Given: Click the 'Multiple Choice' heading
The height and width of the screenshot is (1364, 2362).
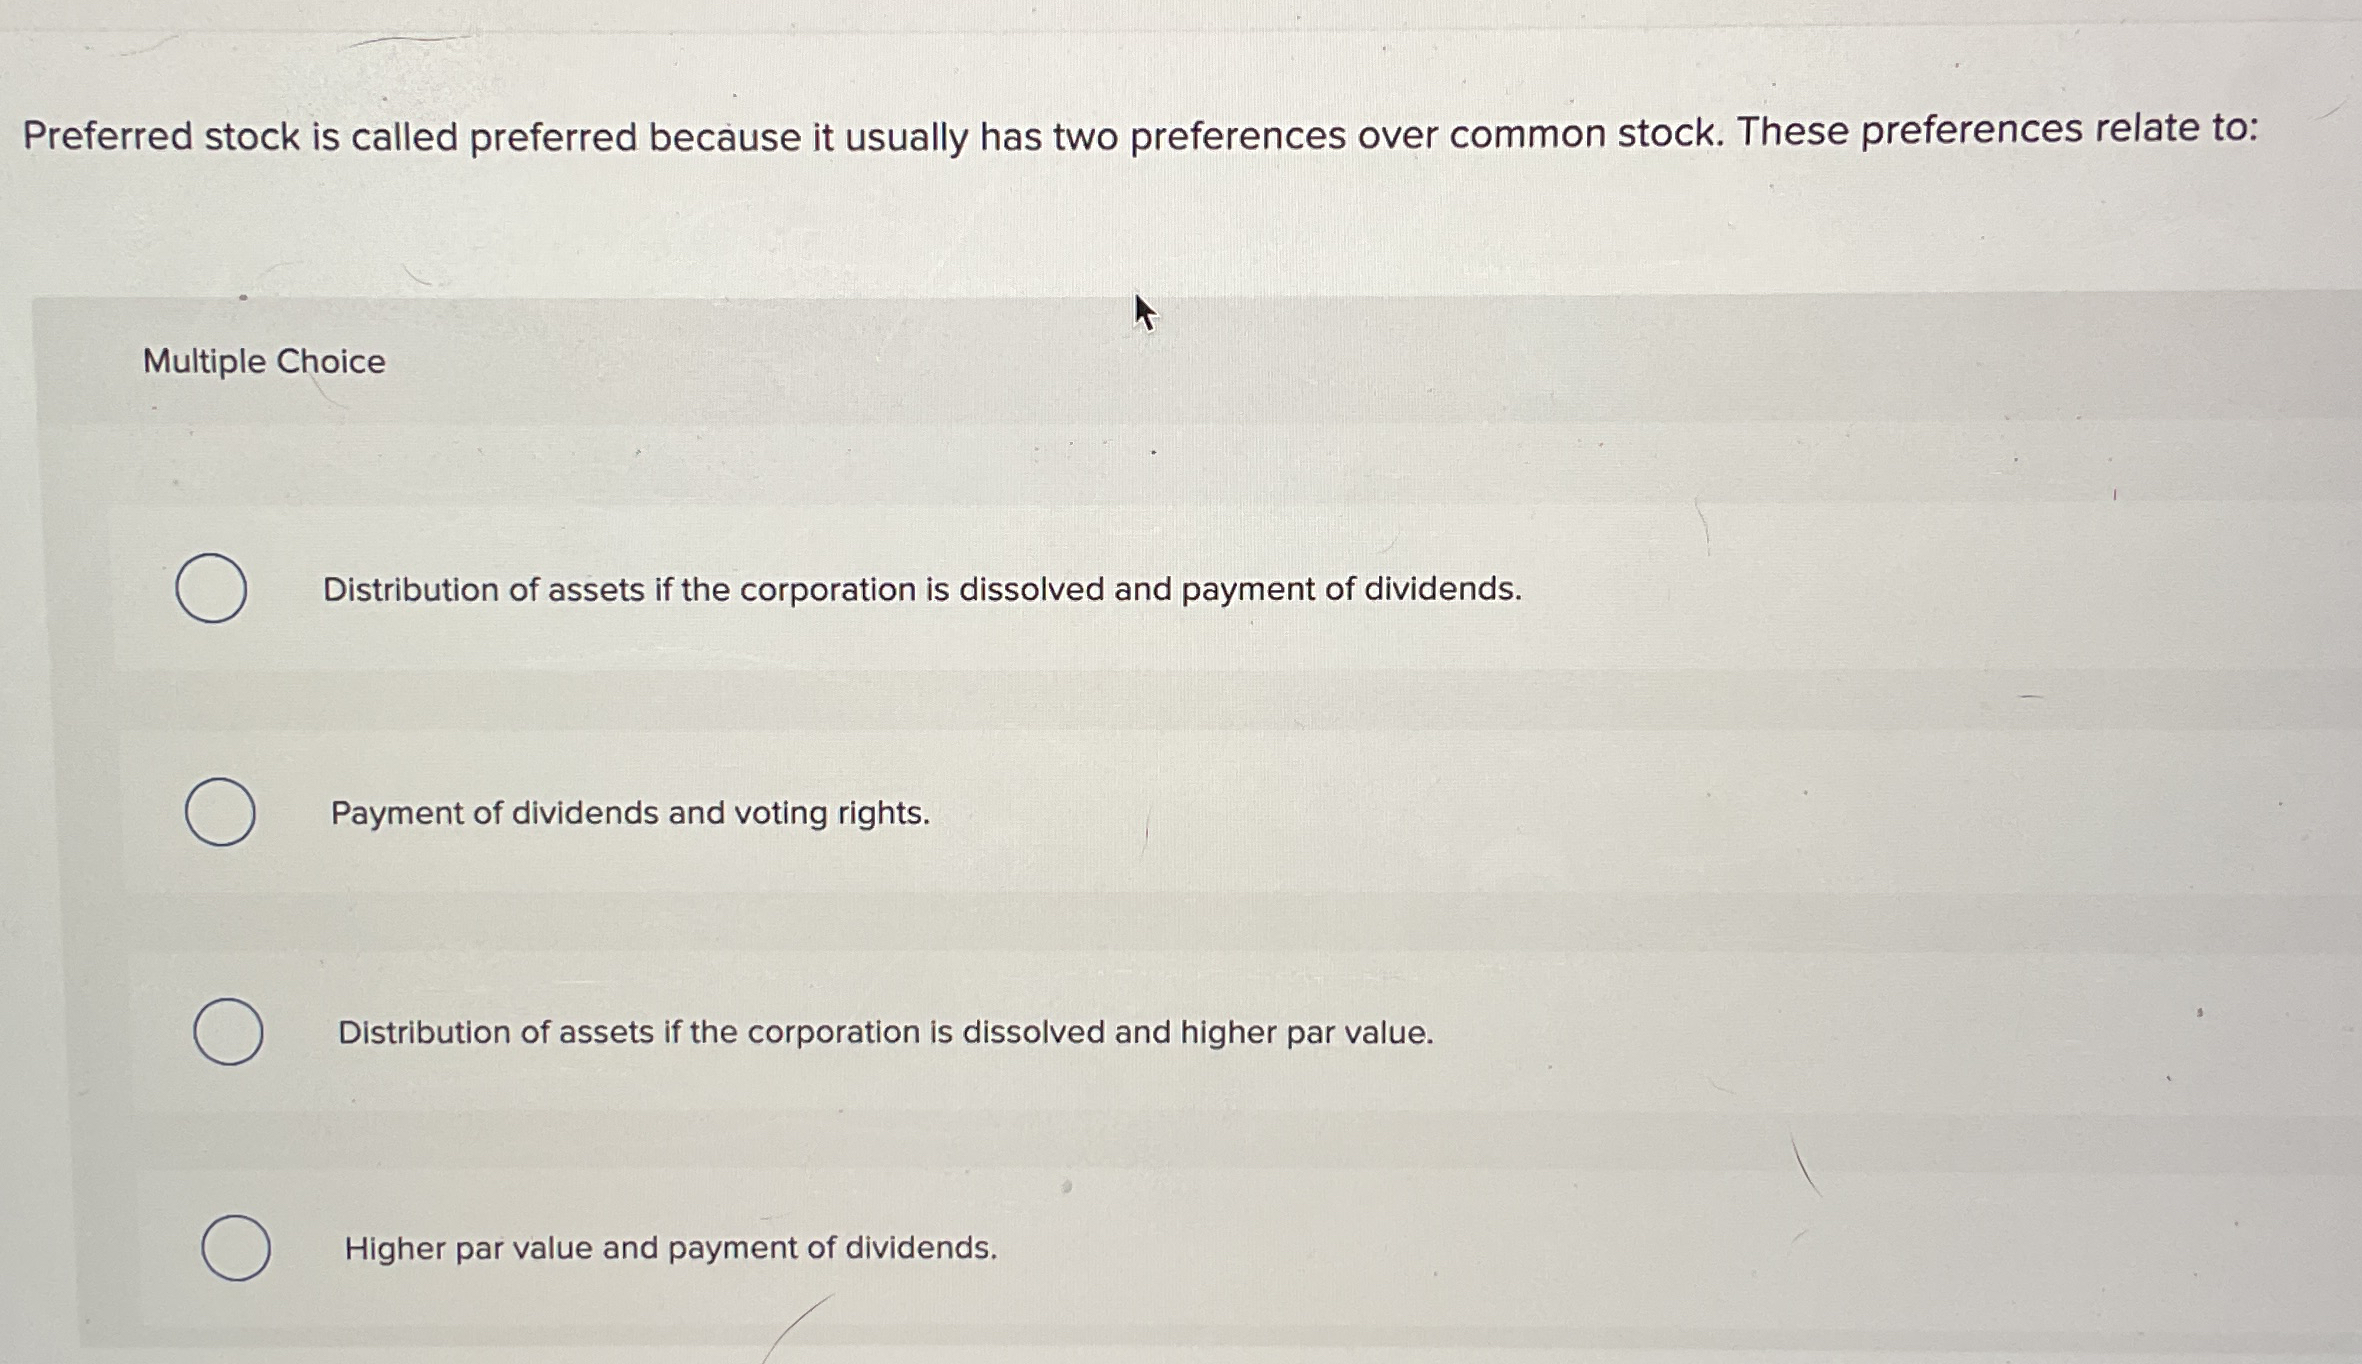Looking at the screenshot, I should 262,362.
